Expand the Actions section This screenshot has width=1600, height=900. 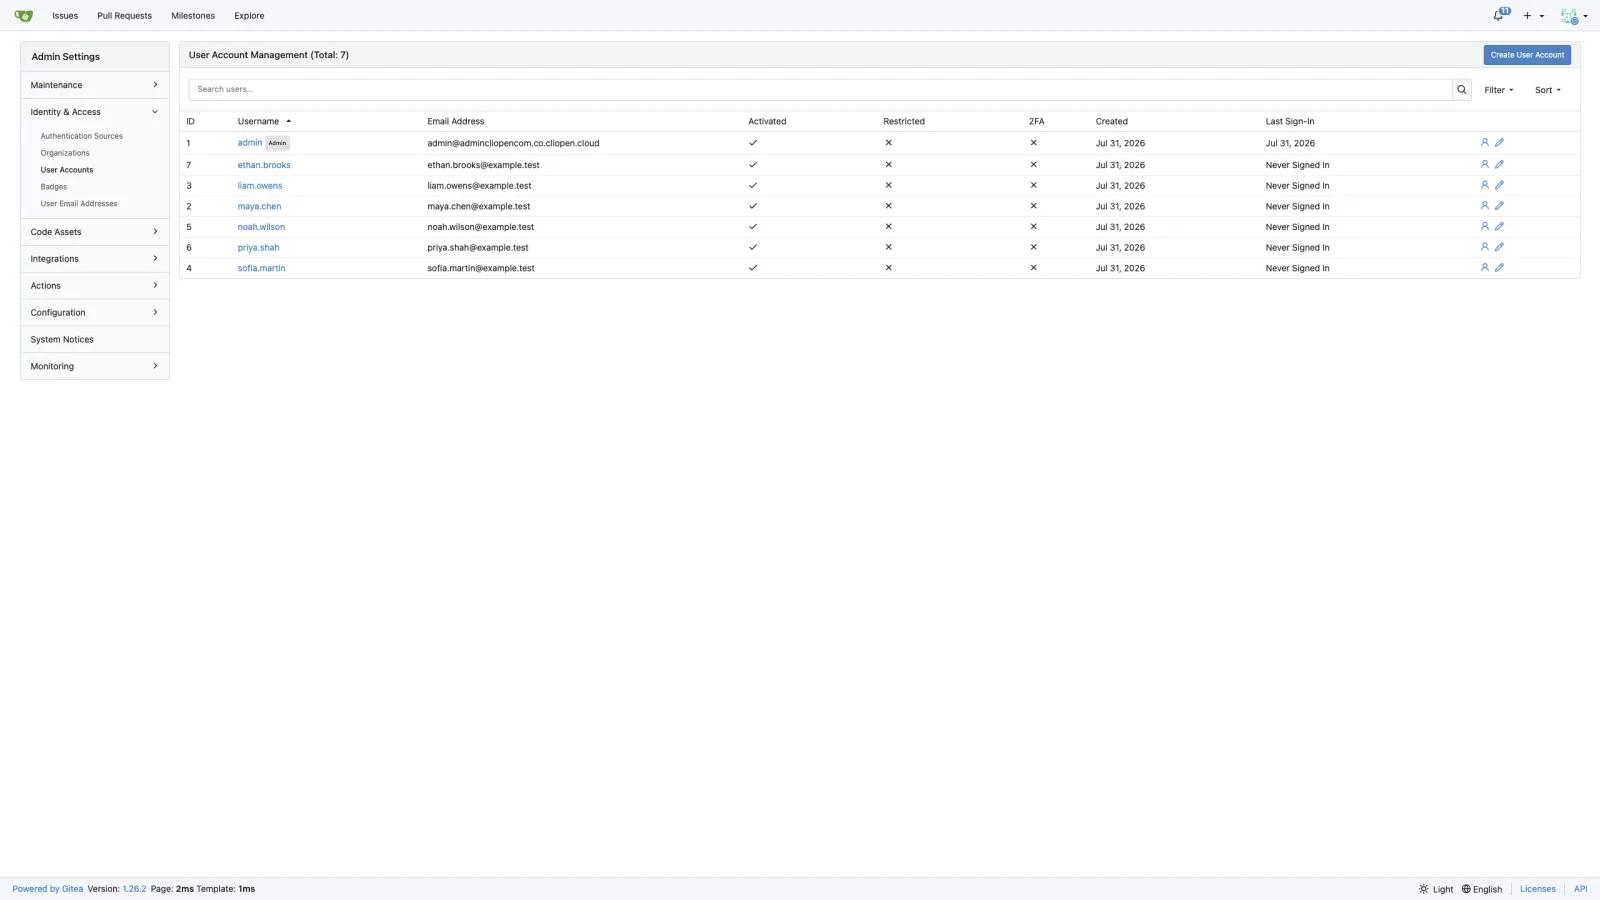(x=95, y=286)
